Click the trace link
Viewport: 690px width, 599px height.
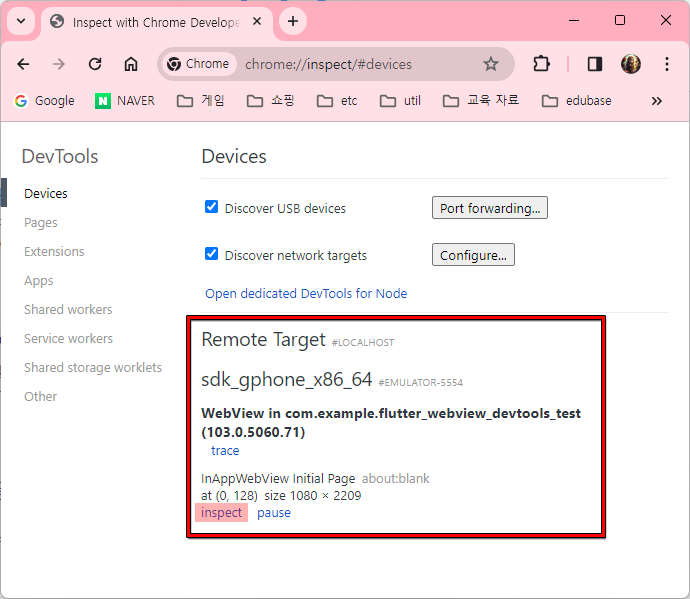[x=225, y=451]
